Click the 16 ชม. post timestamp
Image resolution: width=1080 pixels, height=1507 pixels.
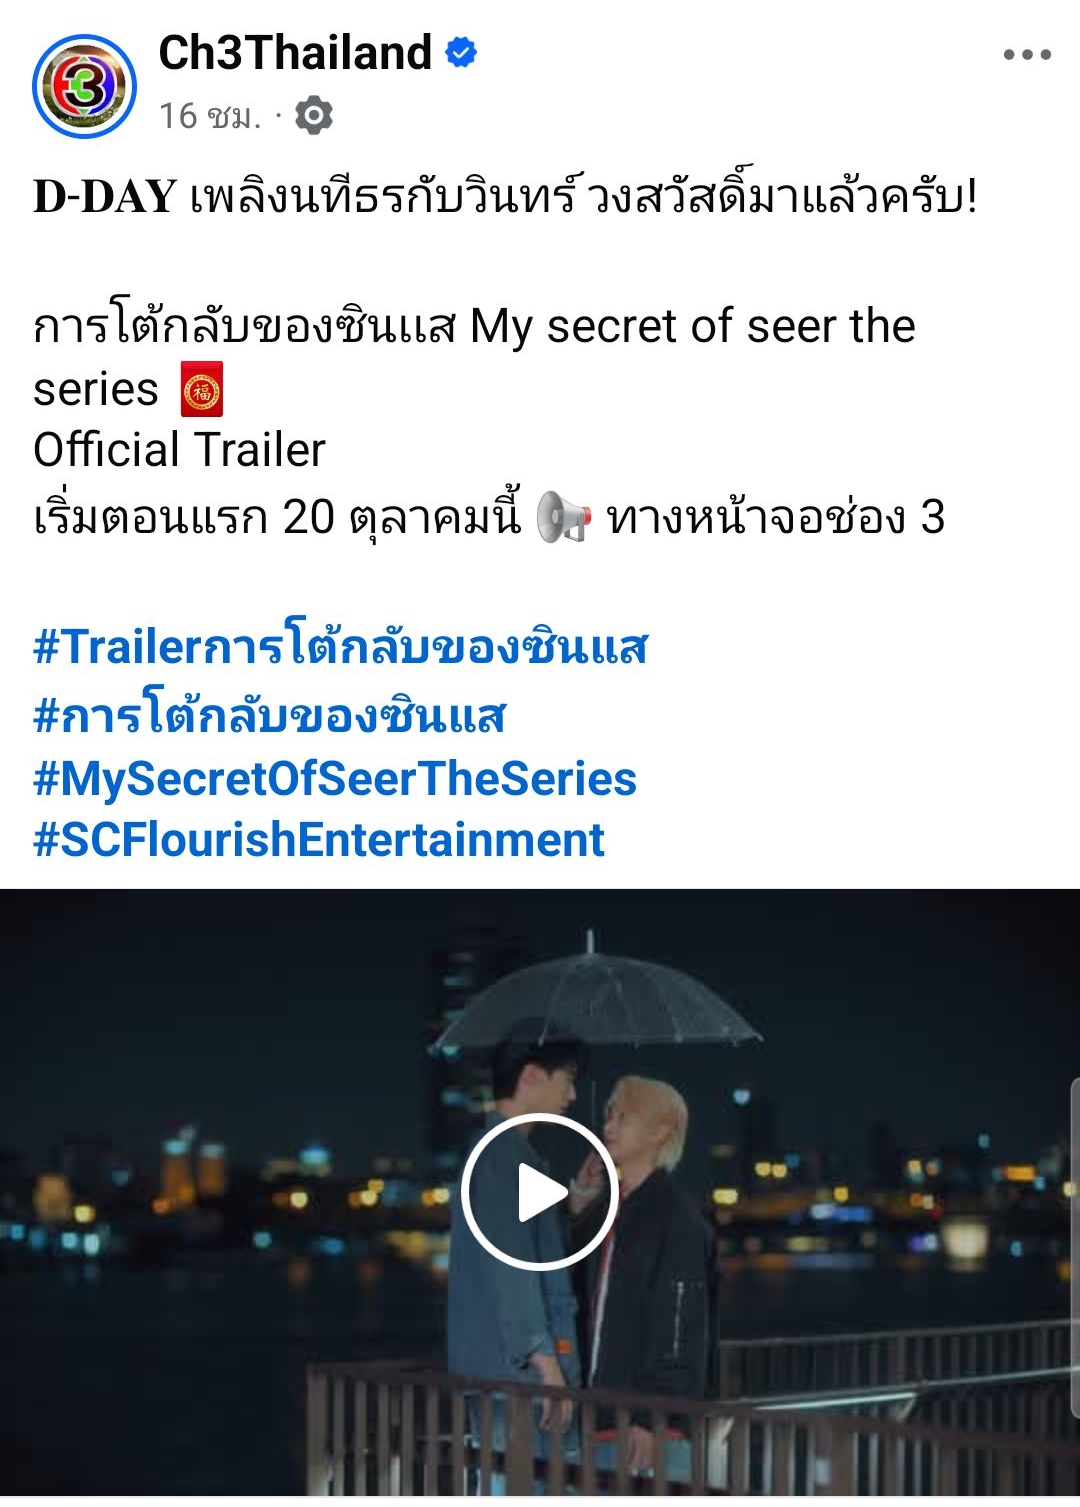pyautogui.click(x=210, y=116)
